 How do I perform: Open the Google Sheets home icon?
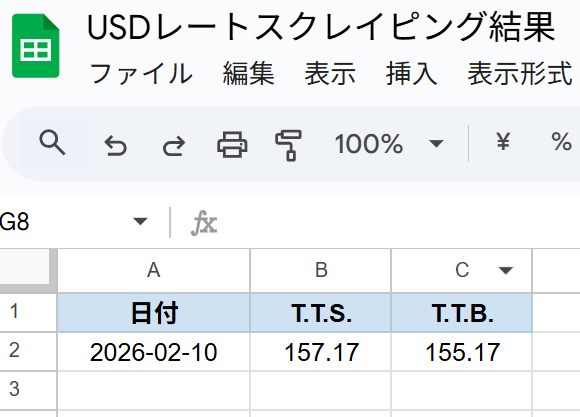pyautogui.click(x=36, y=46)
